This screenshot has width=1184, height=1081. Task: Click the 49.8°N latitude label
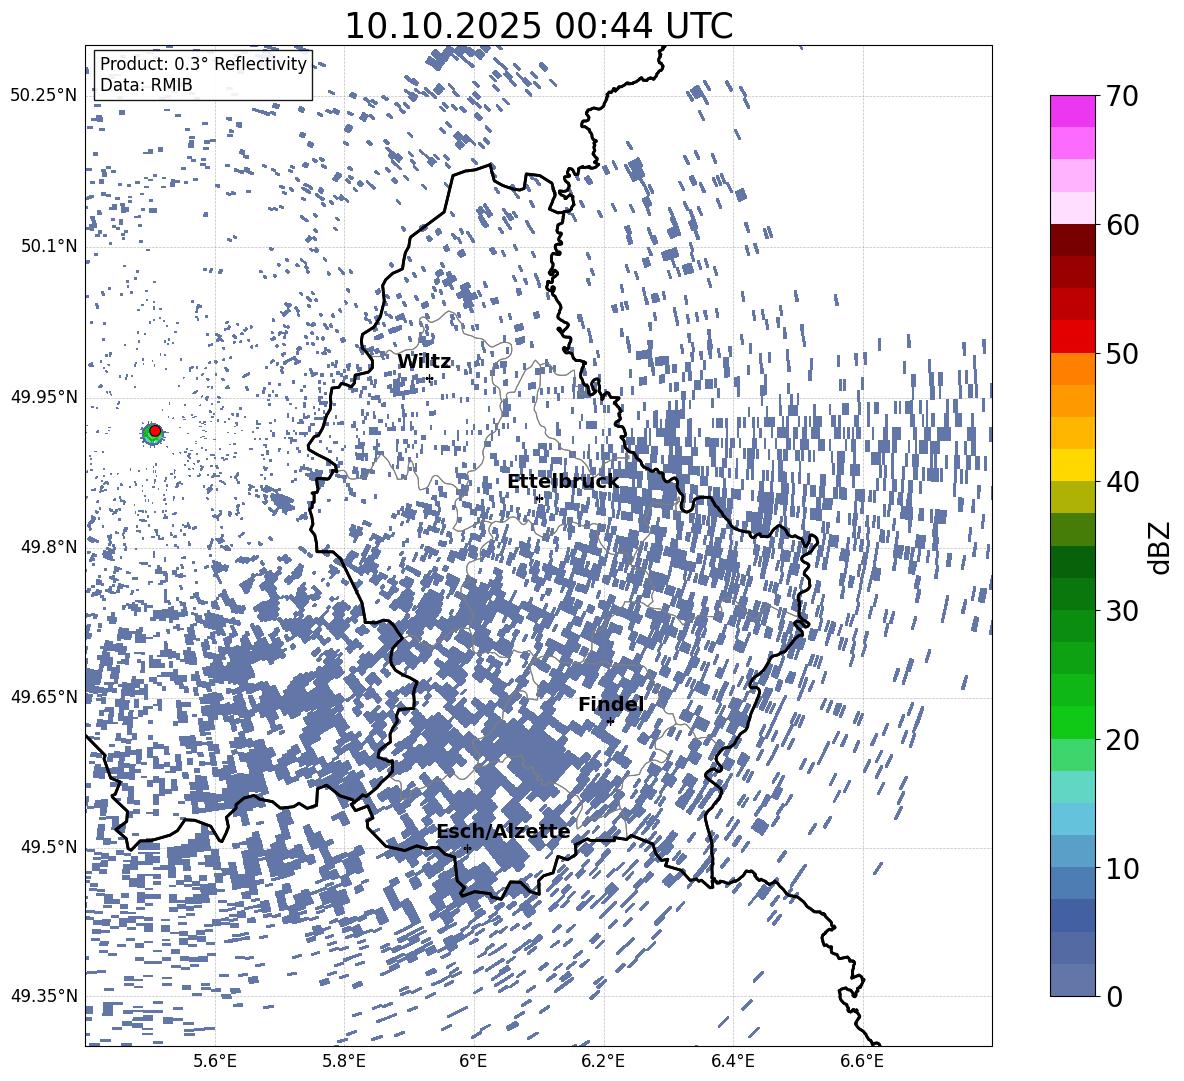49,547
